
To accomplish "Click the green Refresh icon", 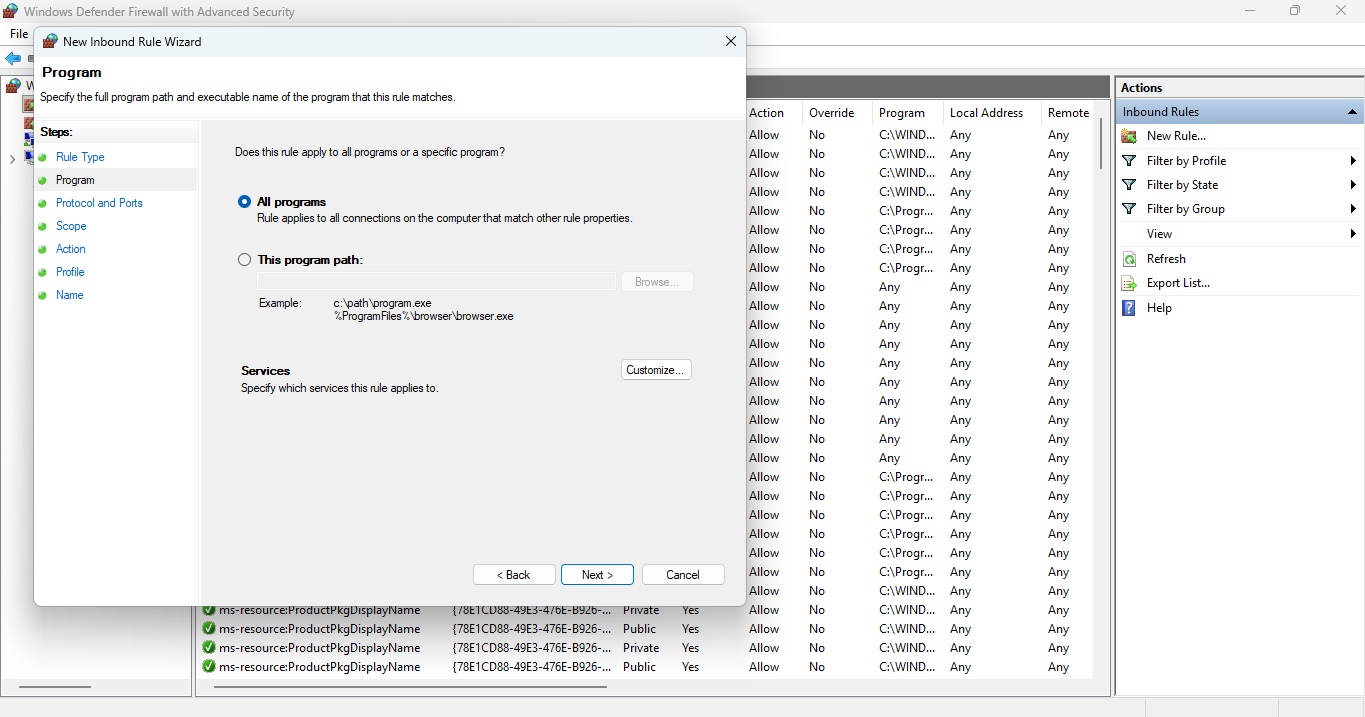I will click(1129, 258).
